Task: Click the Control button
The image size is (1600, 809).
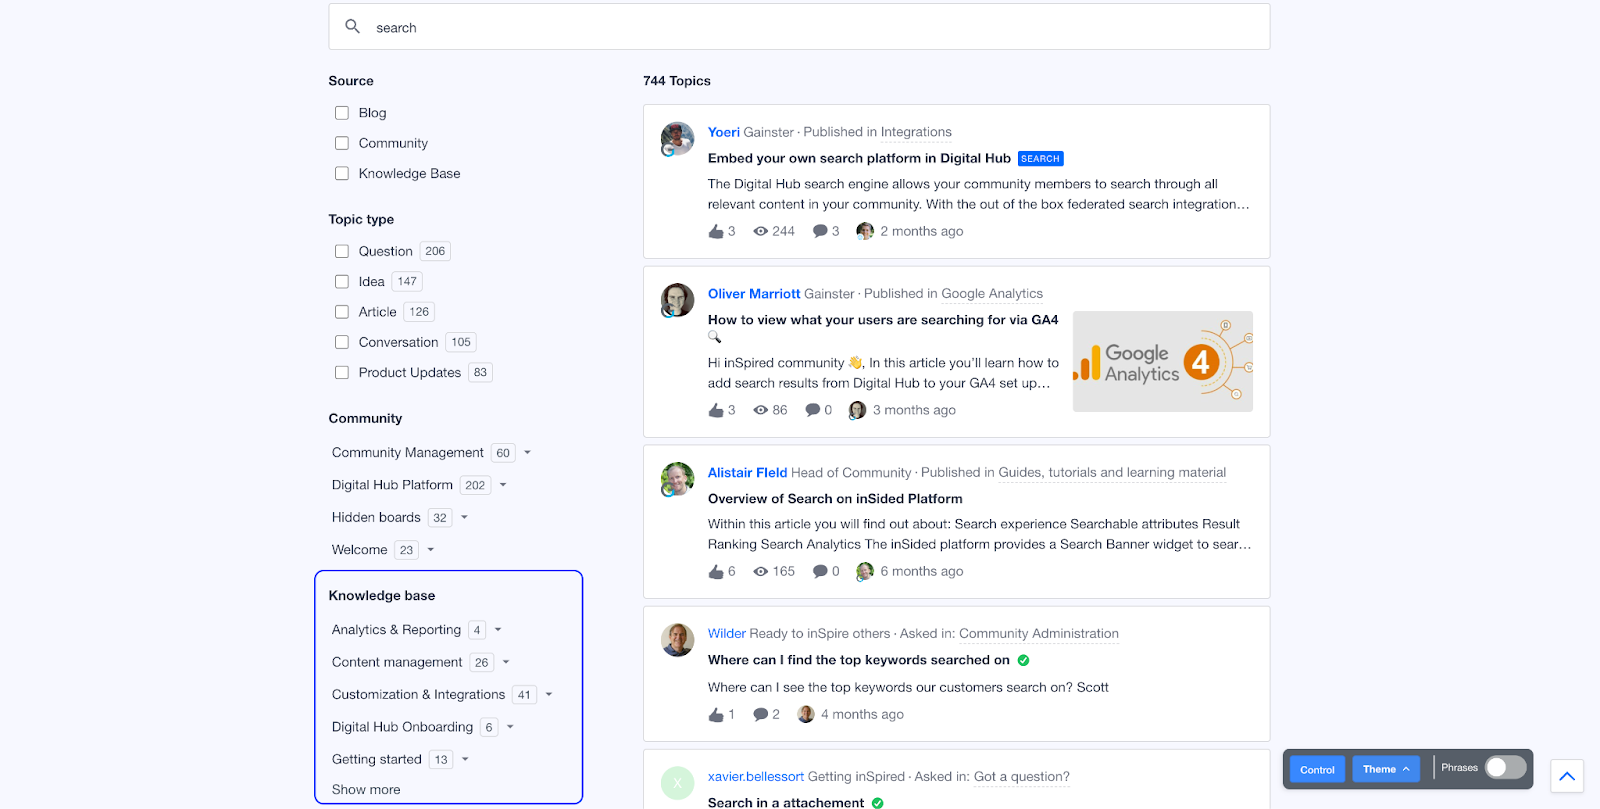Action: pos(1317,769)
